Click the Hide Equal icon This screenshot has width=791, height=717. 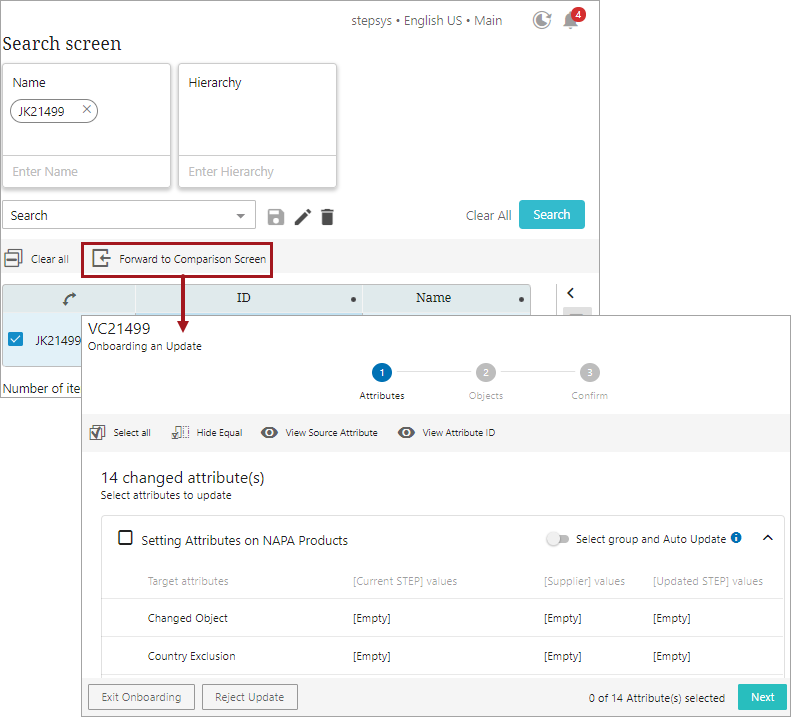(180, 432)
